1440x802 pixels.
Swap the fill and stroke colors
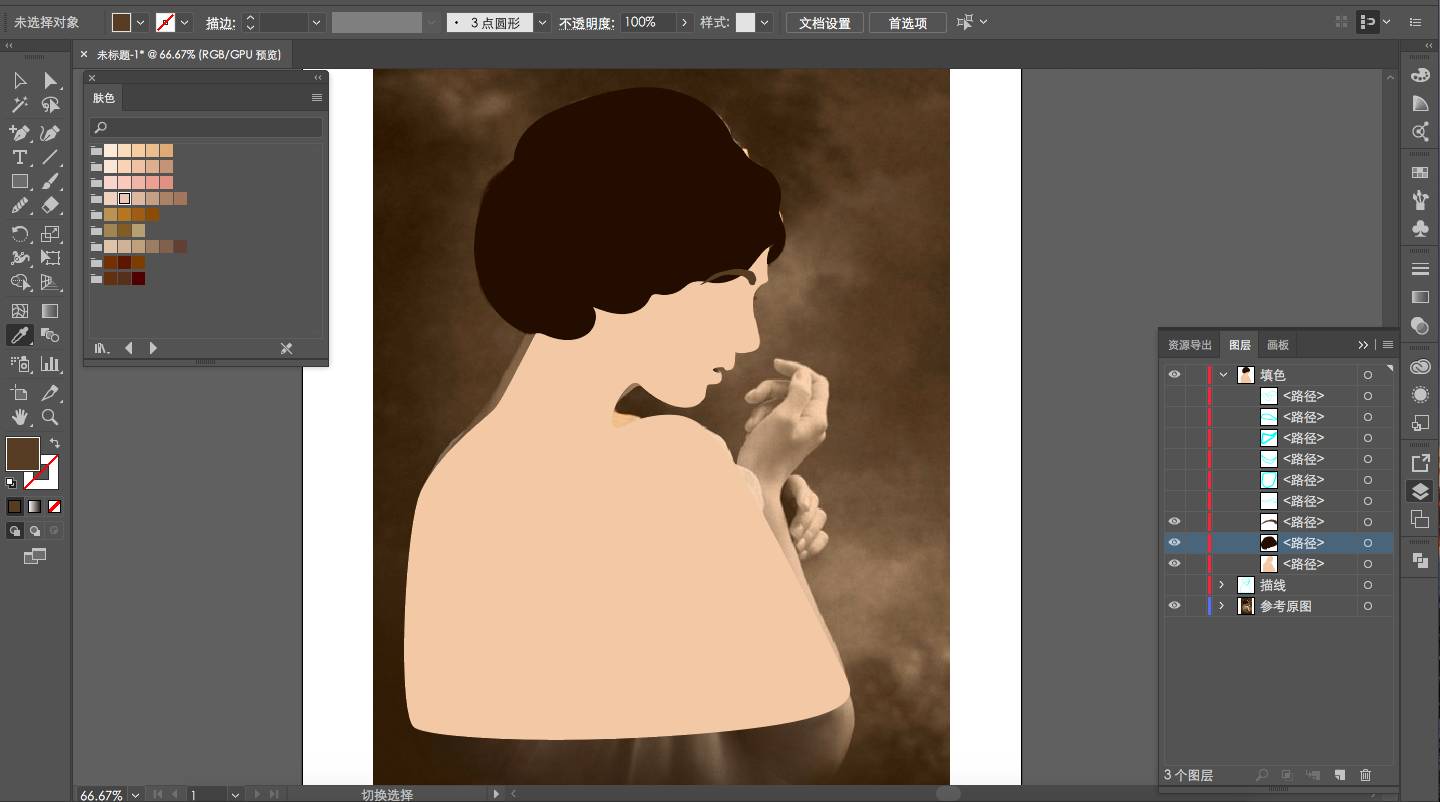click(55, 443)
